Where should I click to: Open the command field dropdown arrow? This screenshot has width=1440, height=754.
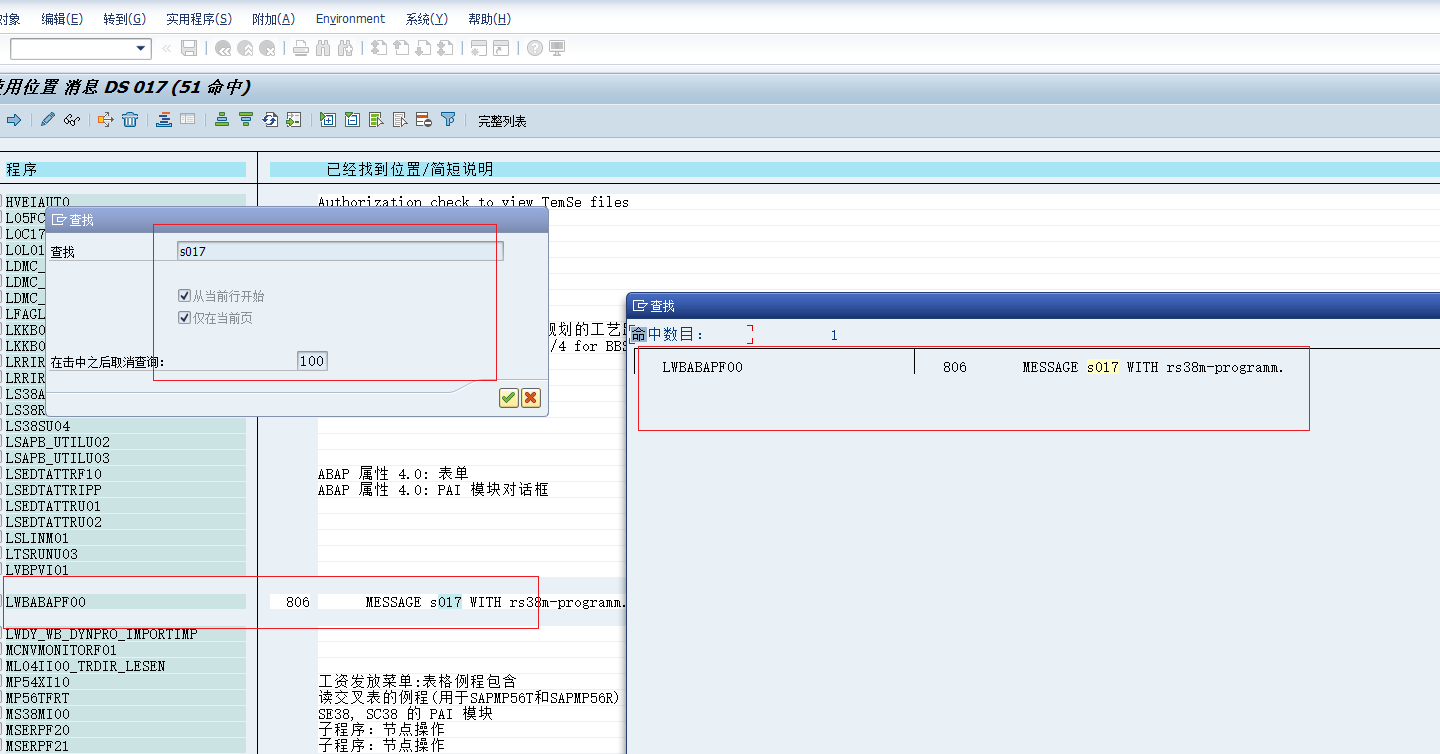point(140,48)
